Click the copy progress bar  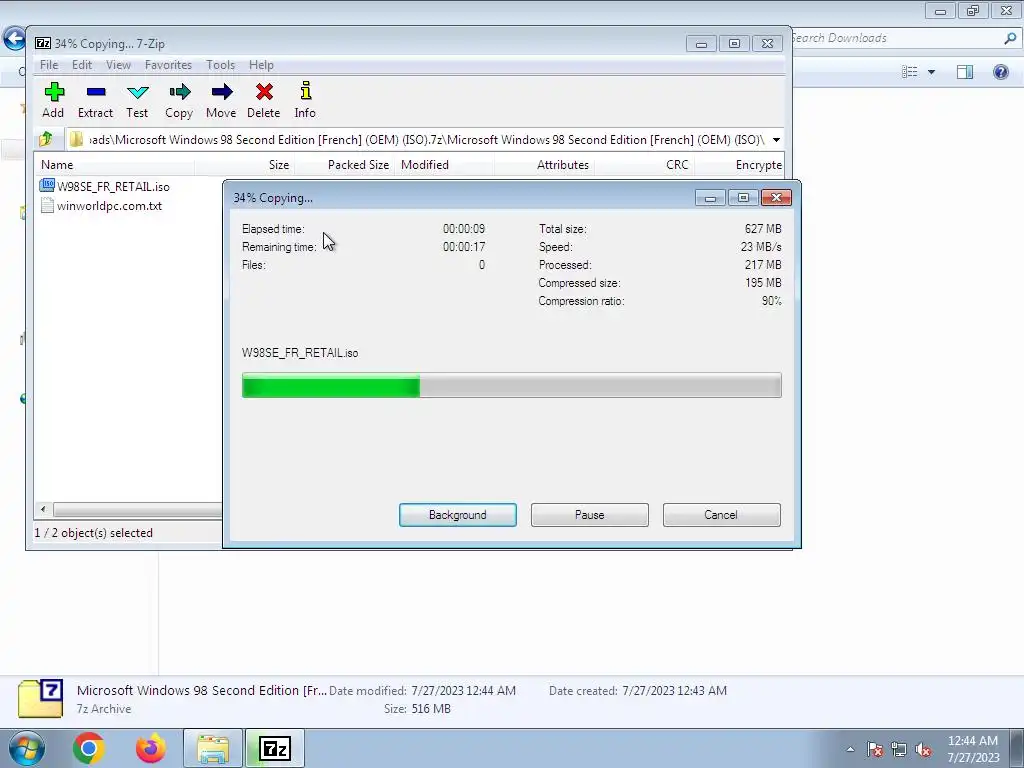coord(511,385)
